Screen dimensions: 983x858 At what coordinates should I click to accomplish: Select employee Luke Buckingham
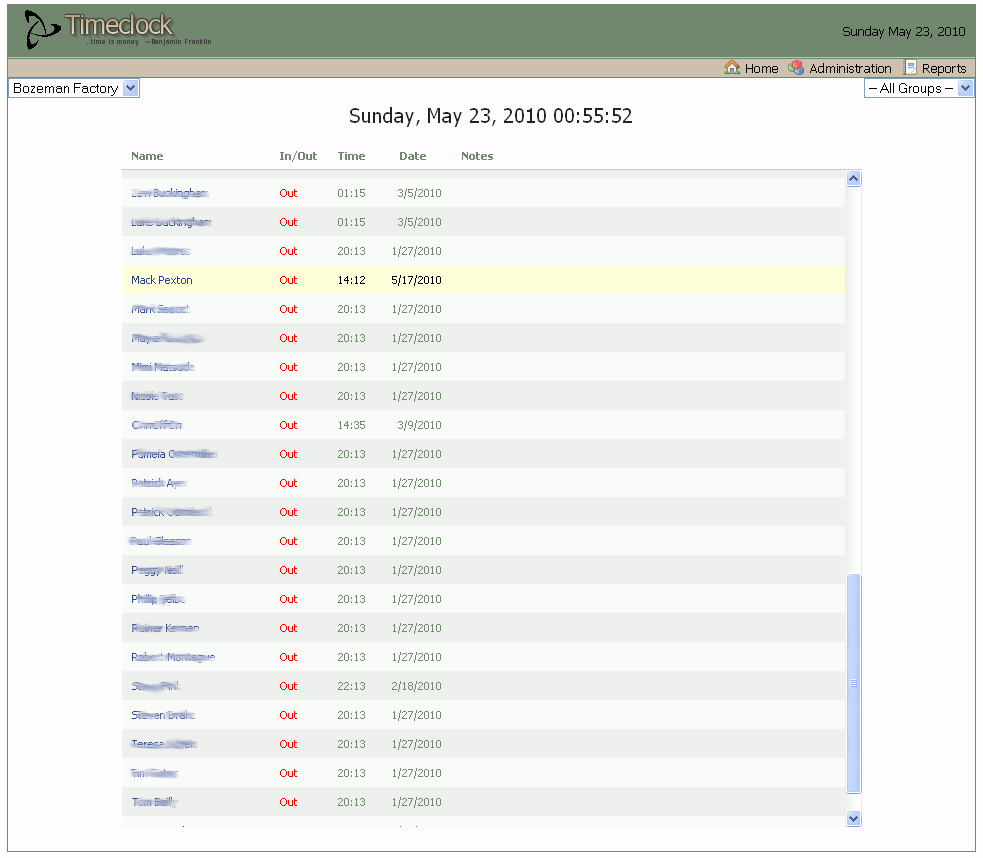point(171,222)
